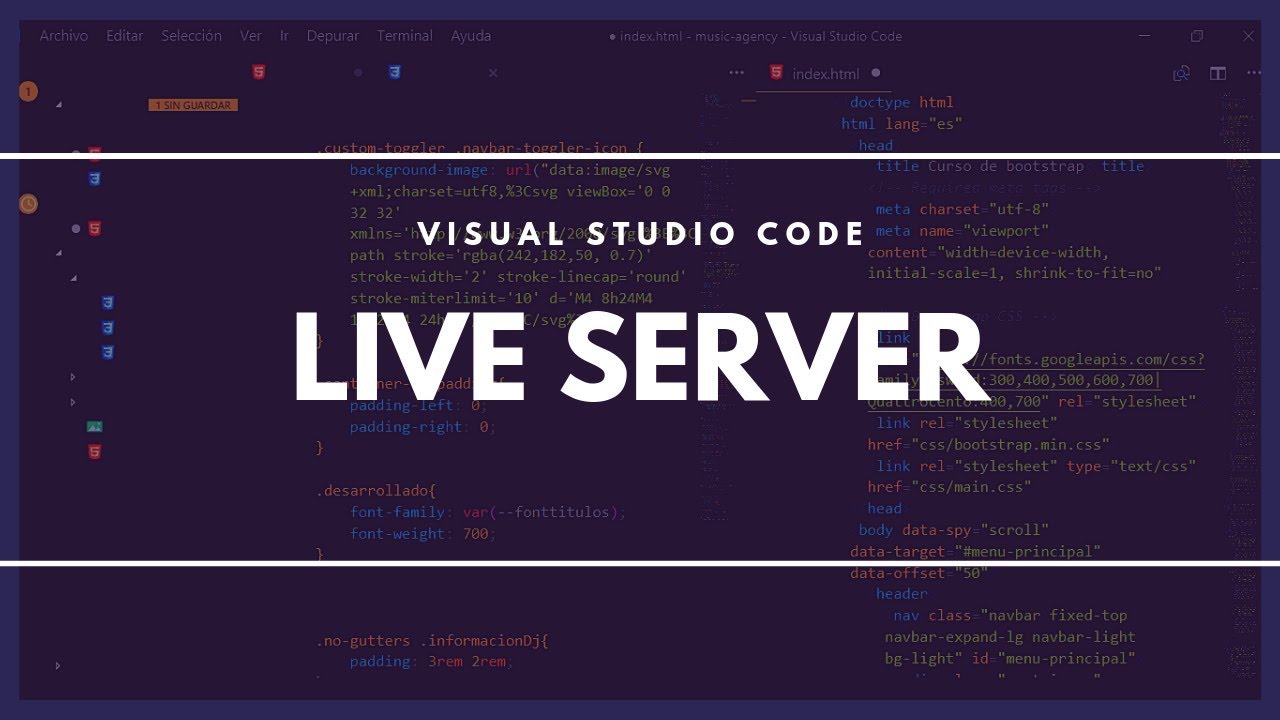1280x720 pixels.
Task: Open the Selección menu
Action: pos(191,36)
